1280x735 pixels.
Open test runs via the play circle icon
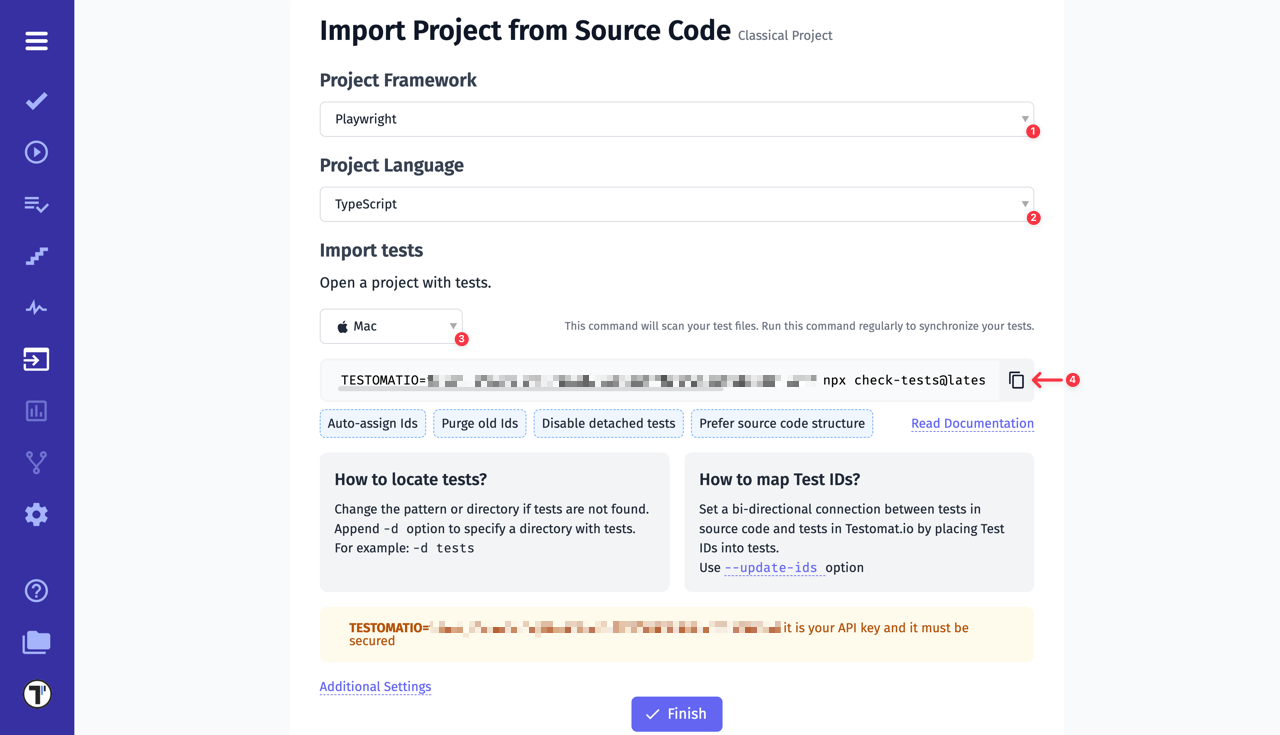click(x=36, y=151)
